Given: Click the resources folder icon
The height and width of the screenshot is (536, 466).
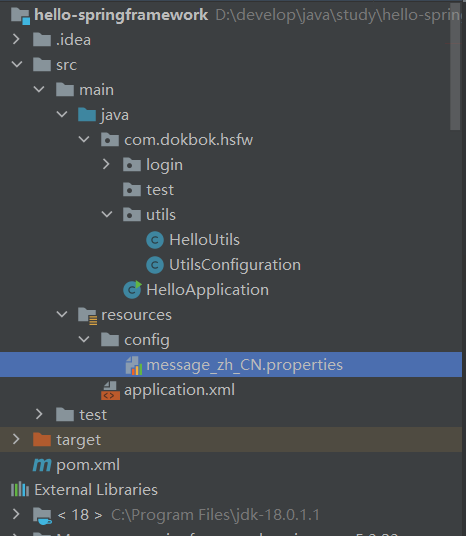Looking at the screenshot, I should click(x=88, y=316).
